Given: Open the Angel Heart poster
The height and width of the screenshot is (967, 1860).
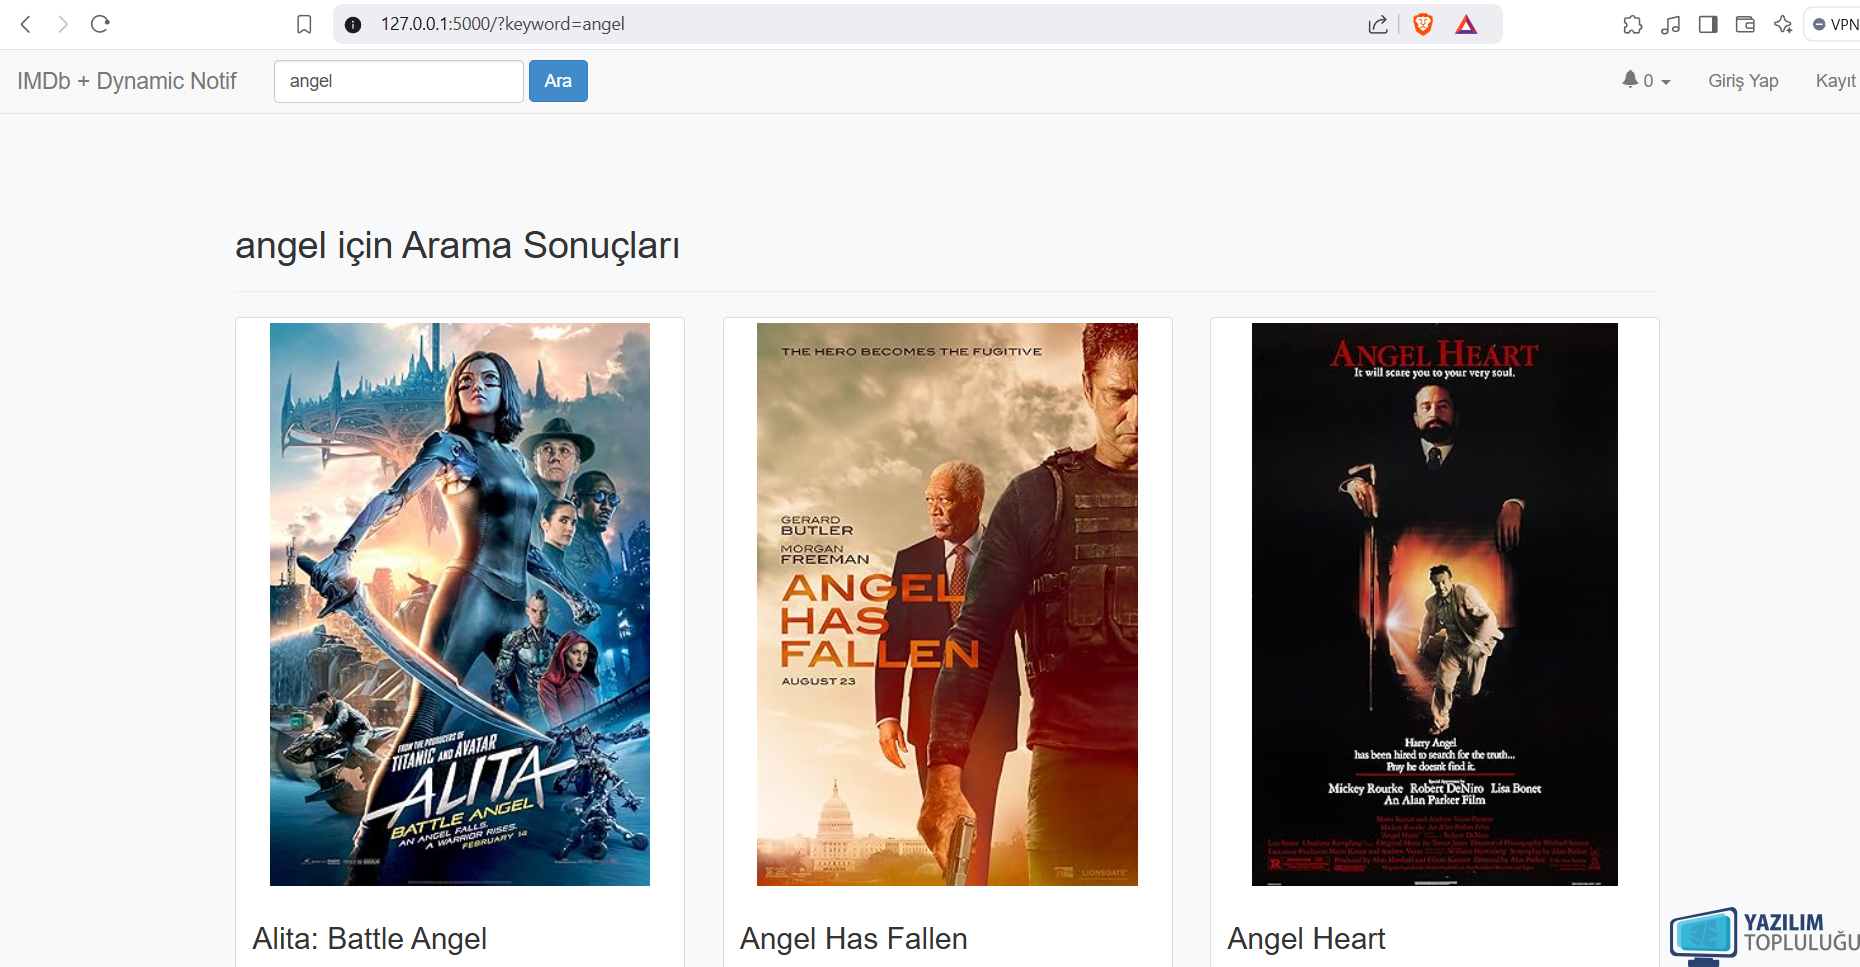Looking at the screenshot, I should (1435, 604).
